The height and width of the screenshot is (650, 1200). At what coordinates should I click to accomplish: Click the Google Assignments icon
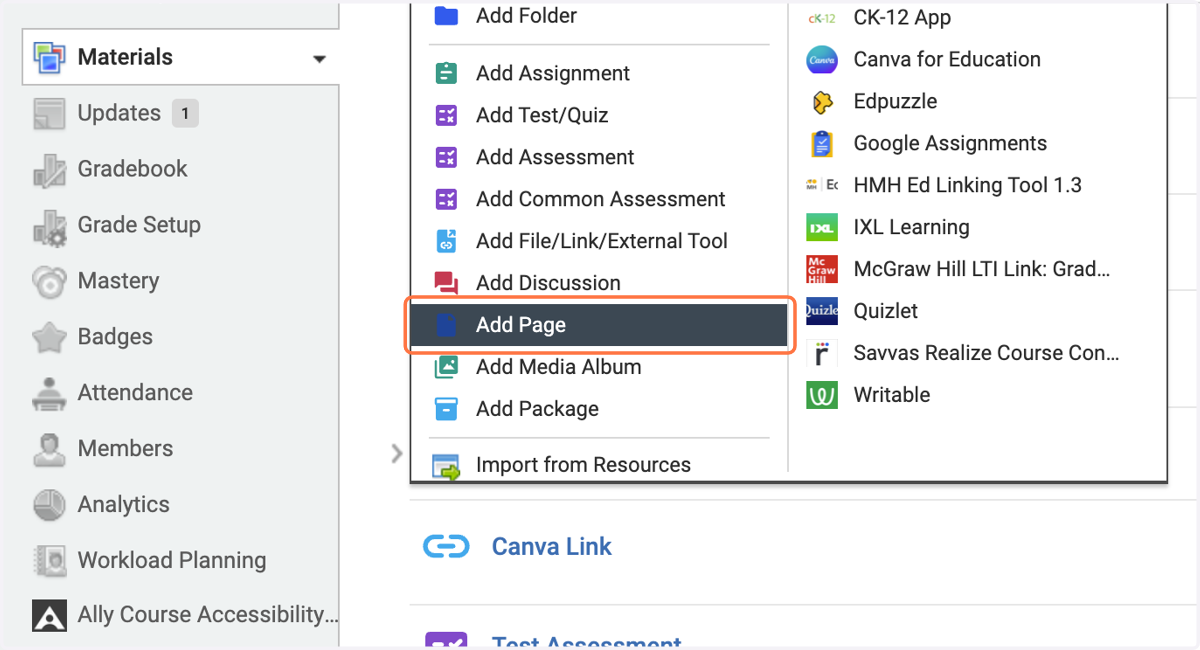[822, 143]
